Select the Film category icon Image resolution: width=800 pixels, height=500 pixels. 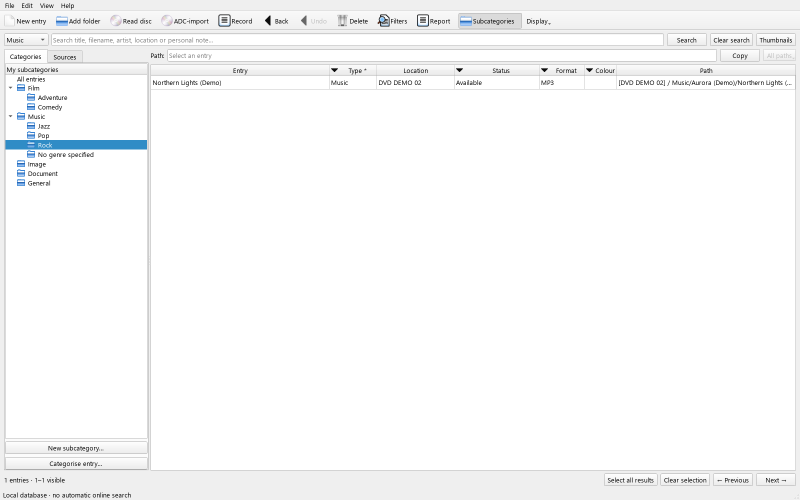pyautogui.click(x=21, y=88)
